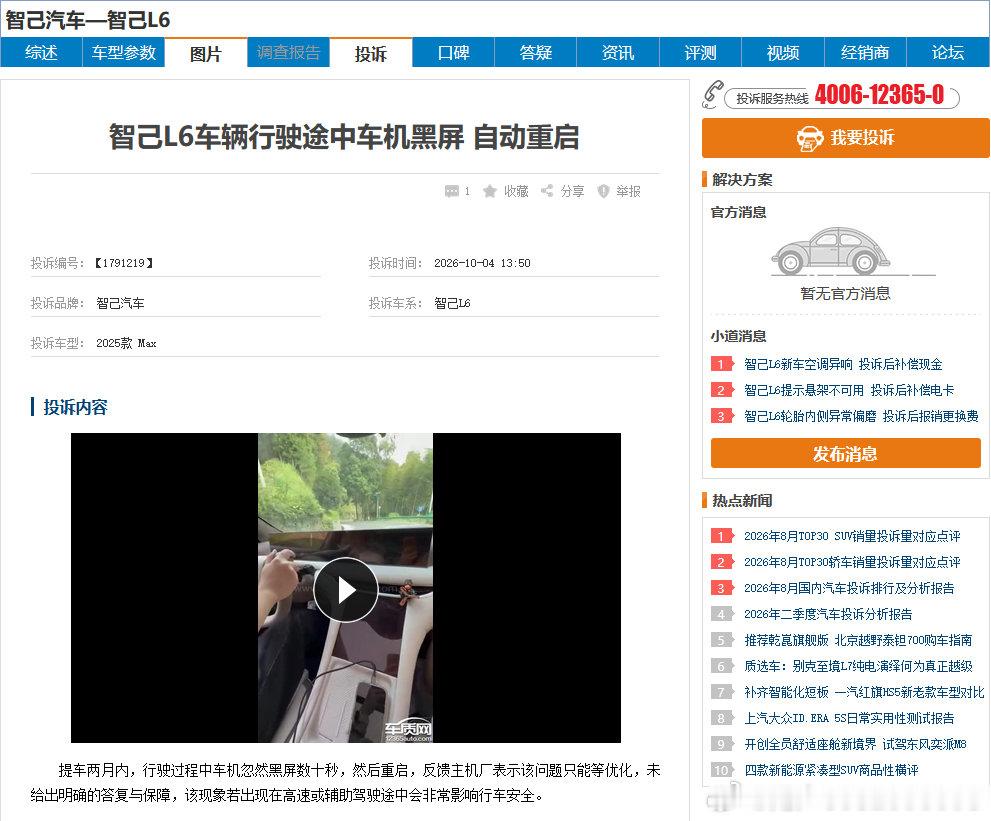Open the 评测 tab
This screenshot has width=991, height=821.
(x=700, y=52)
